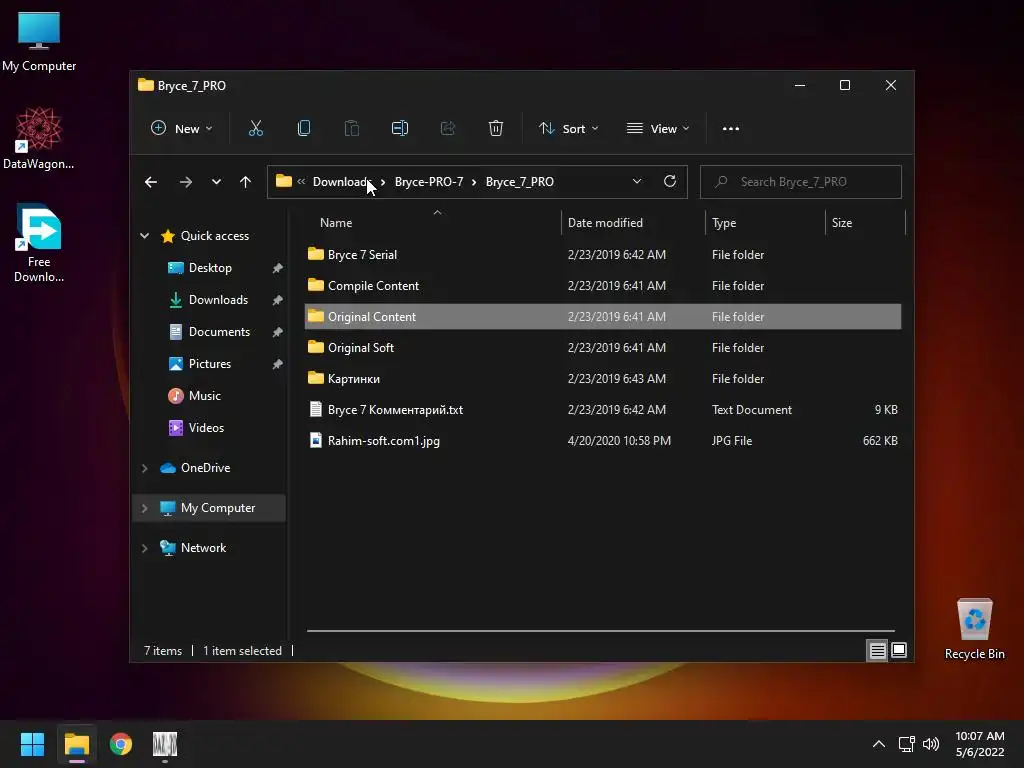
Task: Select Bryce 7 Комментарий.txt file
Action: click(603, 409)
